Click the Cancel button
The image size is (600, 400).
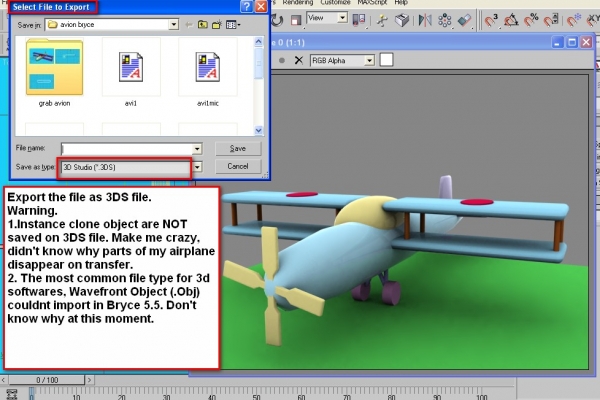[x=238, y=167]
